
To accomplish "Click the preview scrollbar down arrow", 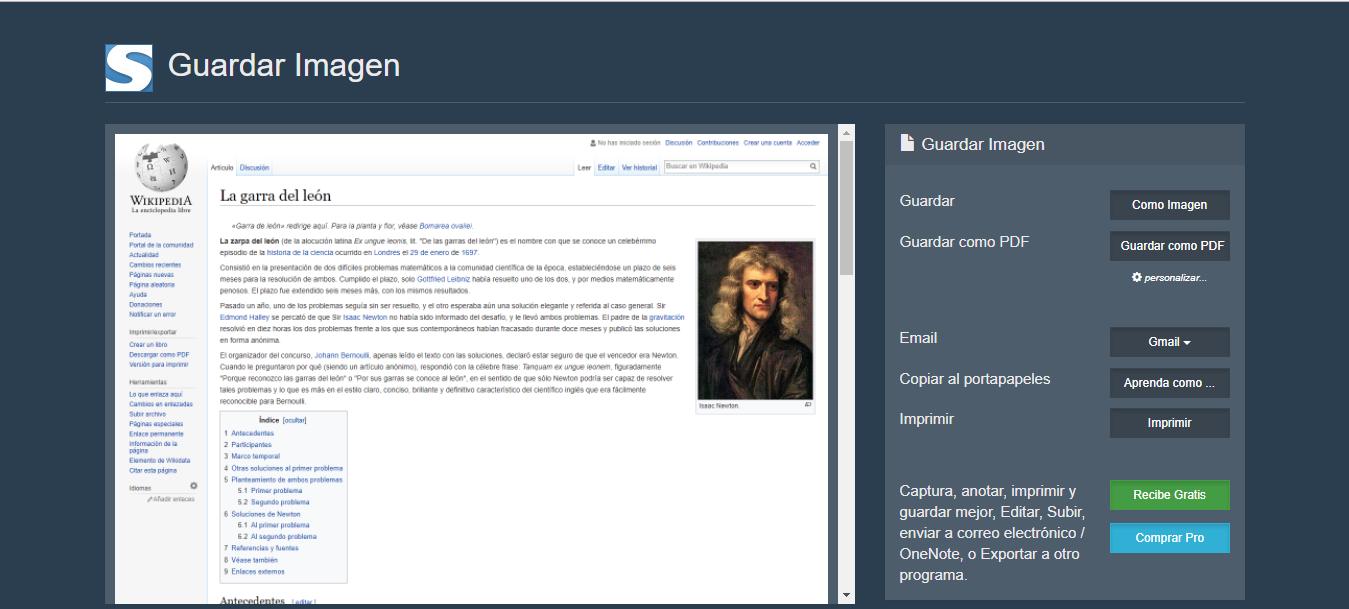I will point(846,596).
